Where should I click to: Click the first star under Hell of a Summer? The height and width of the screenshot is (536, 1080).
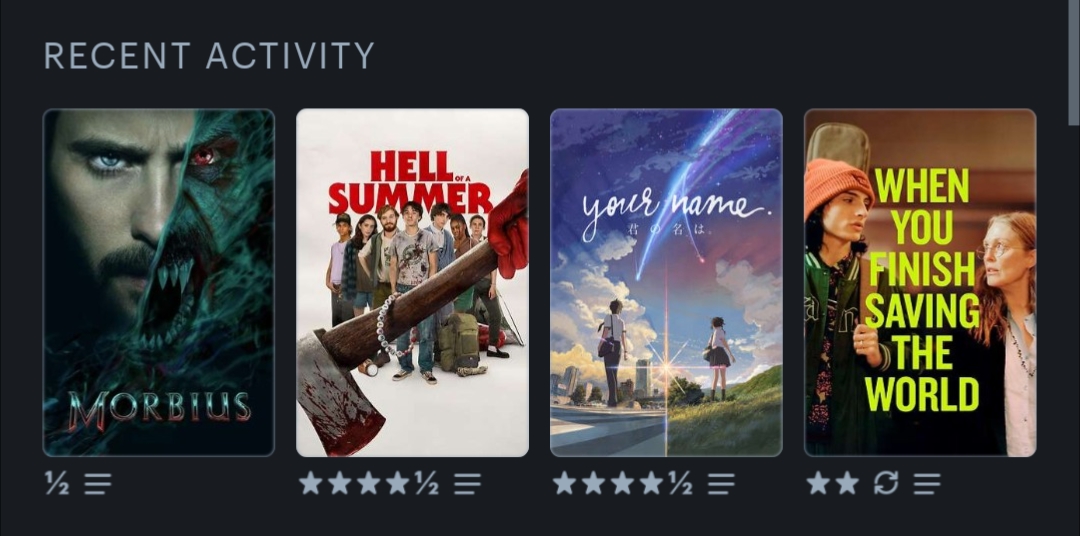(311, 483)
